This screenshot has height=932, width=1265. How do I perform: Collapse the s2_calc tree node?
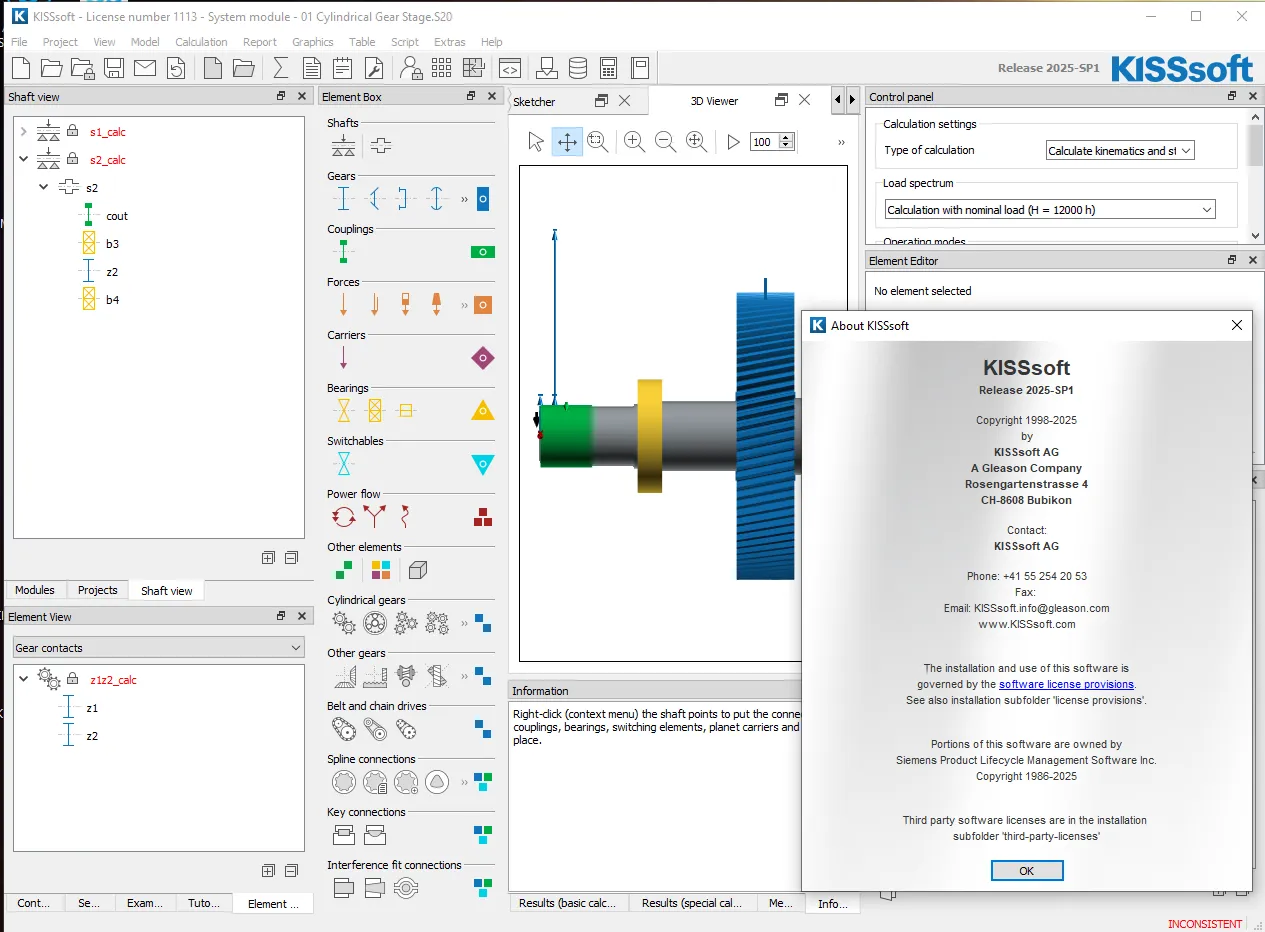[x=24, y=159]
